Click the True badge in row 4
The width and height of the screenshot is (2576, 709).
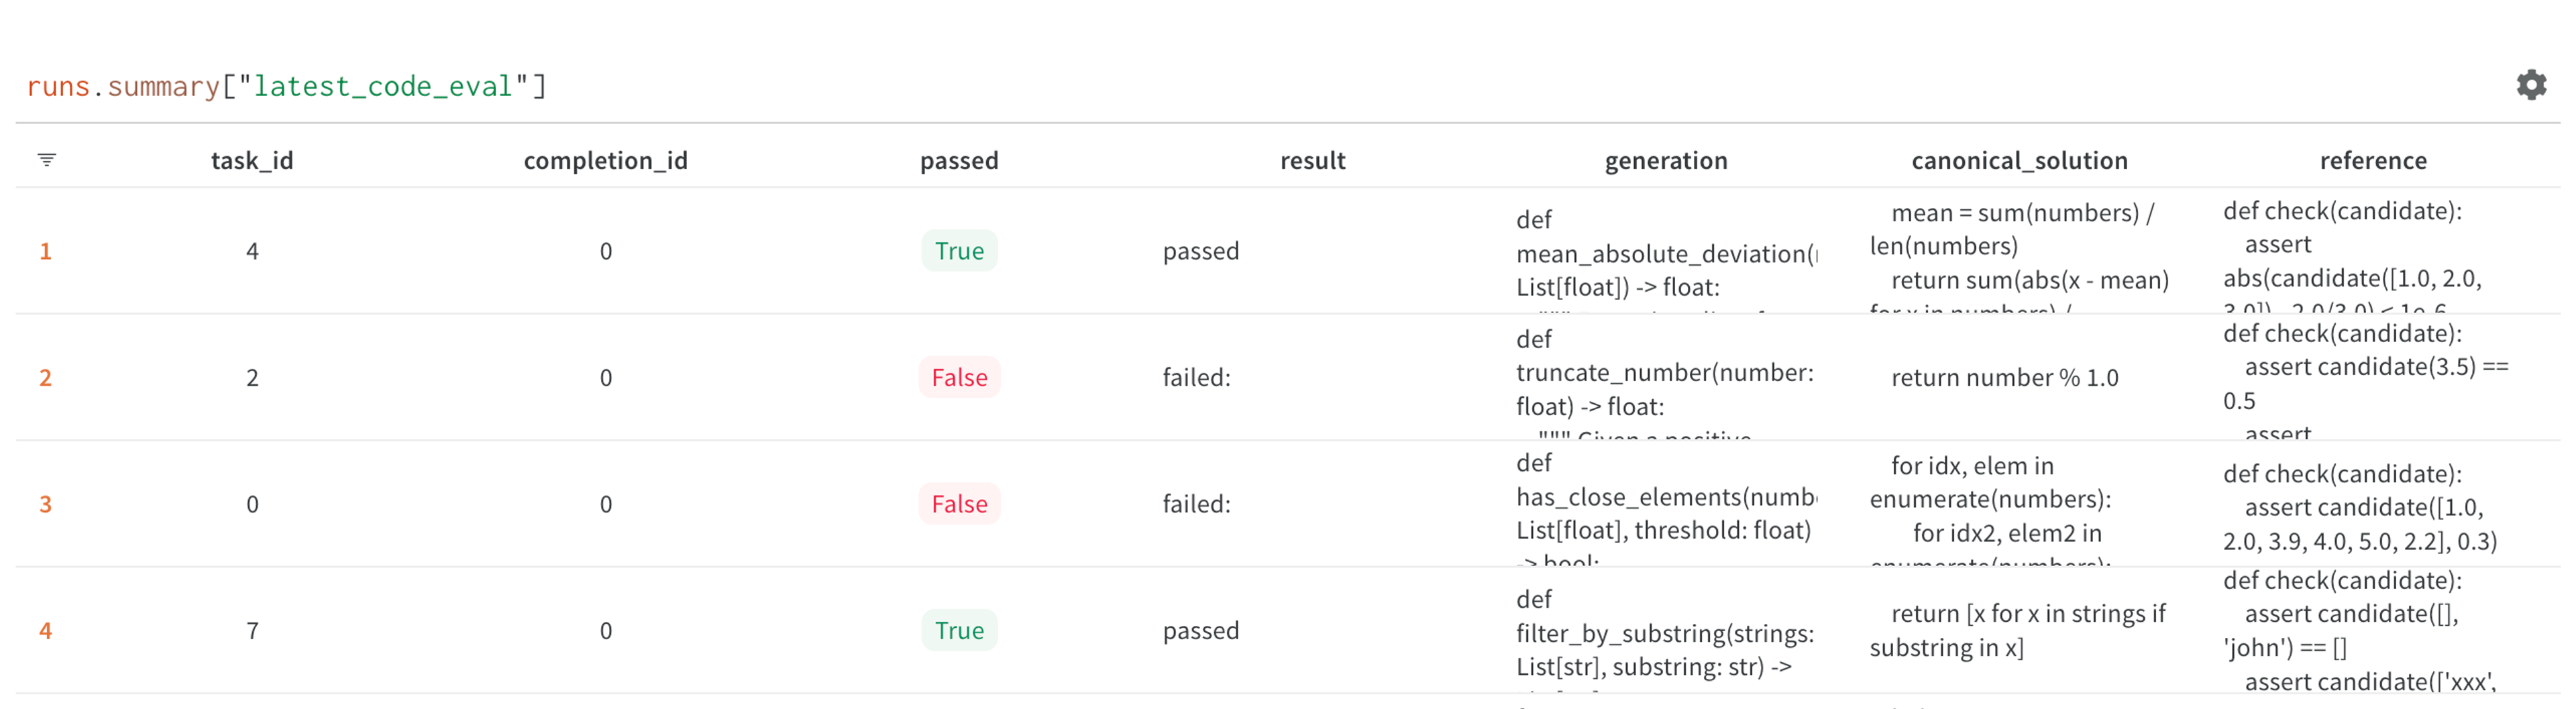click(959, 630)
